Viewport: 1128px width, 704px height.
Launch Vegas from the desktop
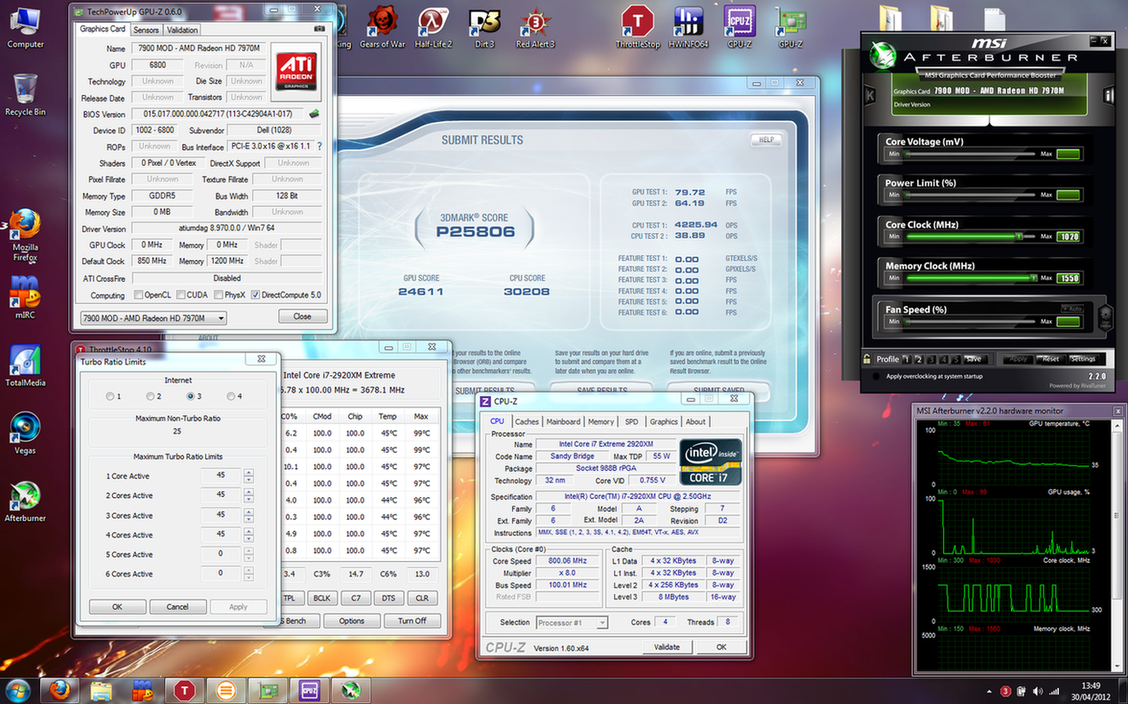(x=25, y=433)
